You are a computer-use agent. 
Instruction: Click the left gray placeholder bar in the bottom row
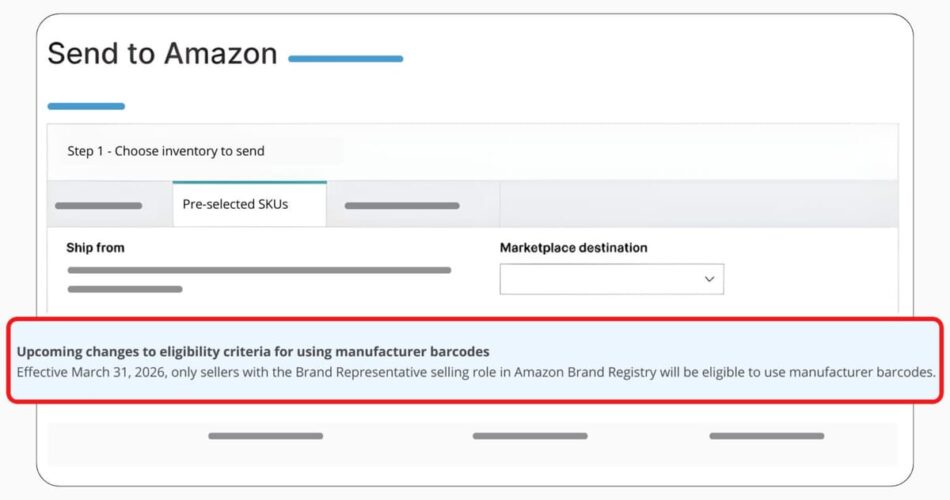265,436
